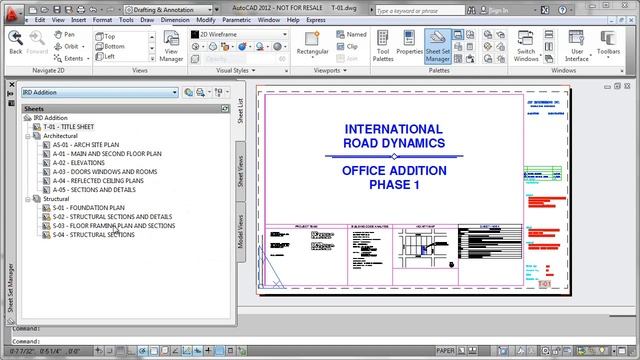The image size is (640, 360).
Task: Open the Drafting & Annotation workspace dropdown
Action: 169,9
